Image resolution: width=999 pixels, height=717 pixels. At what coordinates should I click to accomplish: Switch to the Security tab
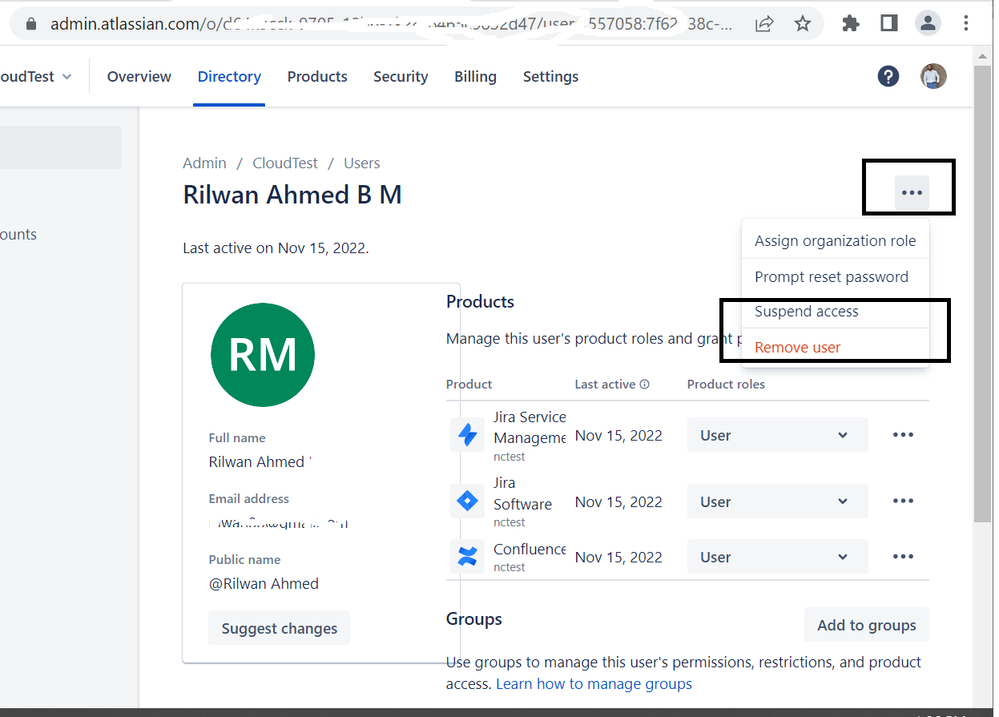coord(401,76)
